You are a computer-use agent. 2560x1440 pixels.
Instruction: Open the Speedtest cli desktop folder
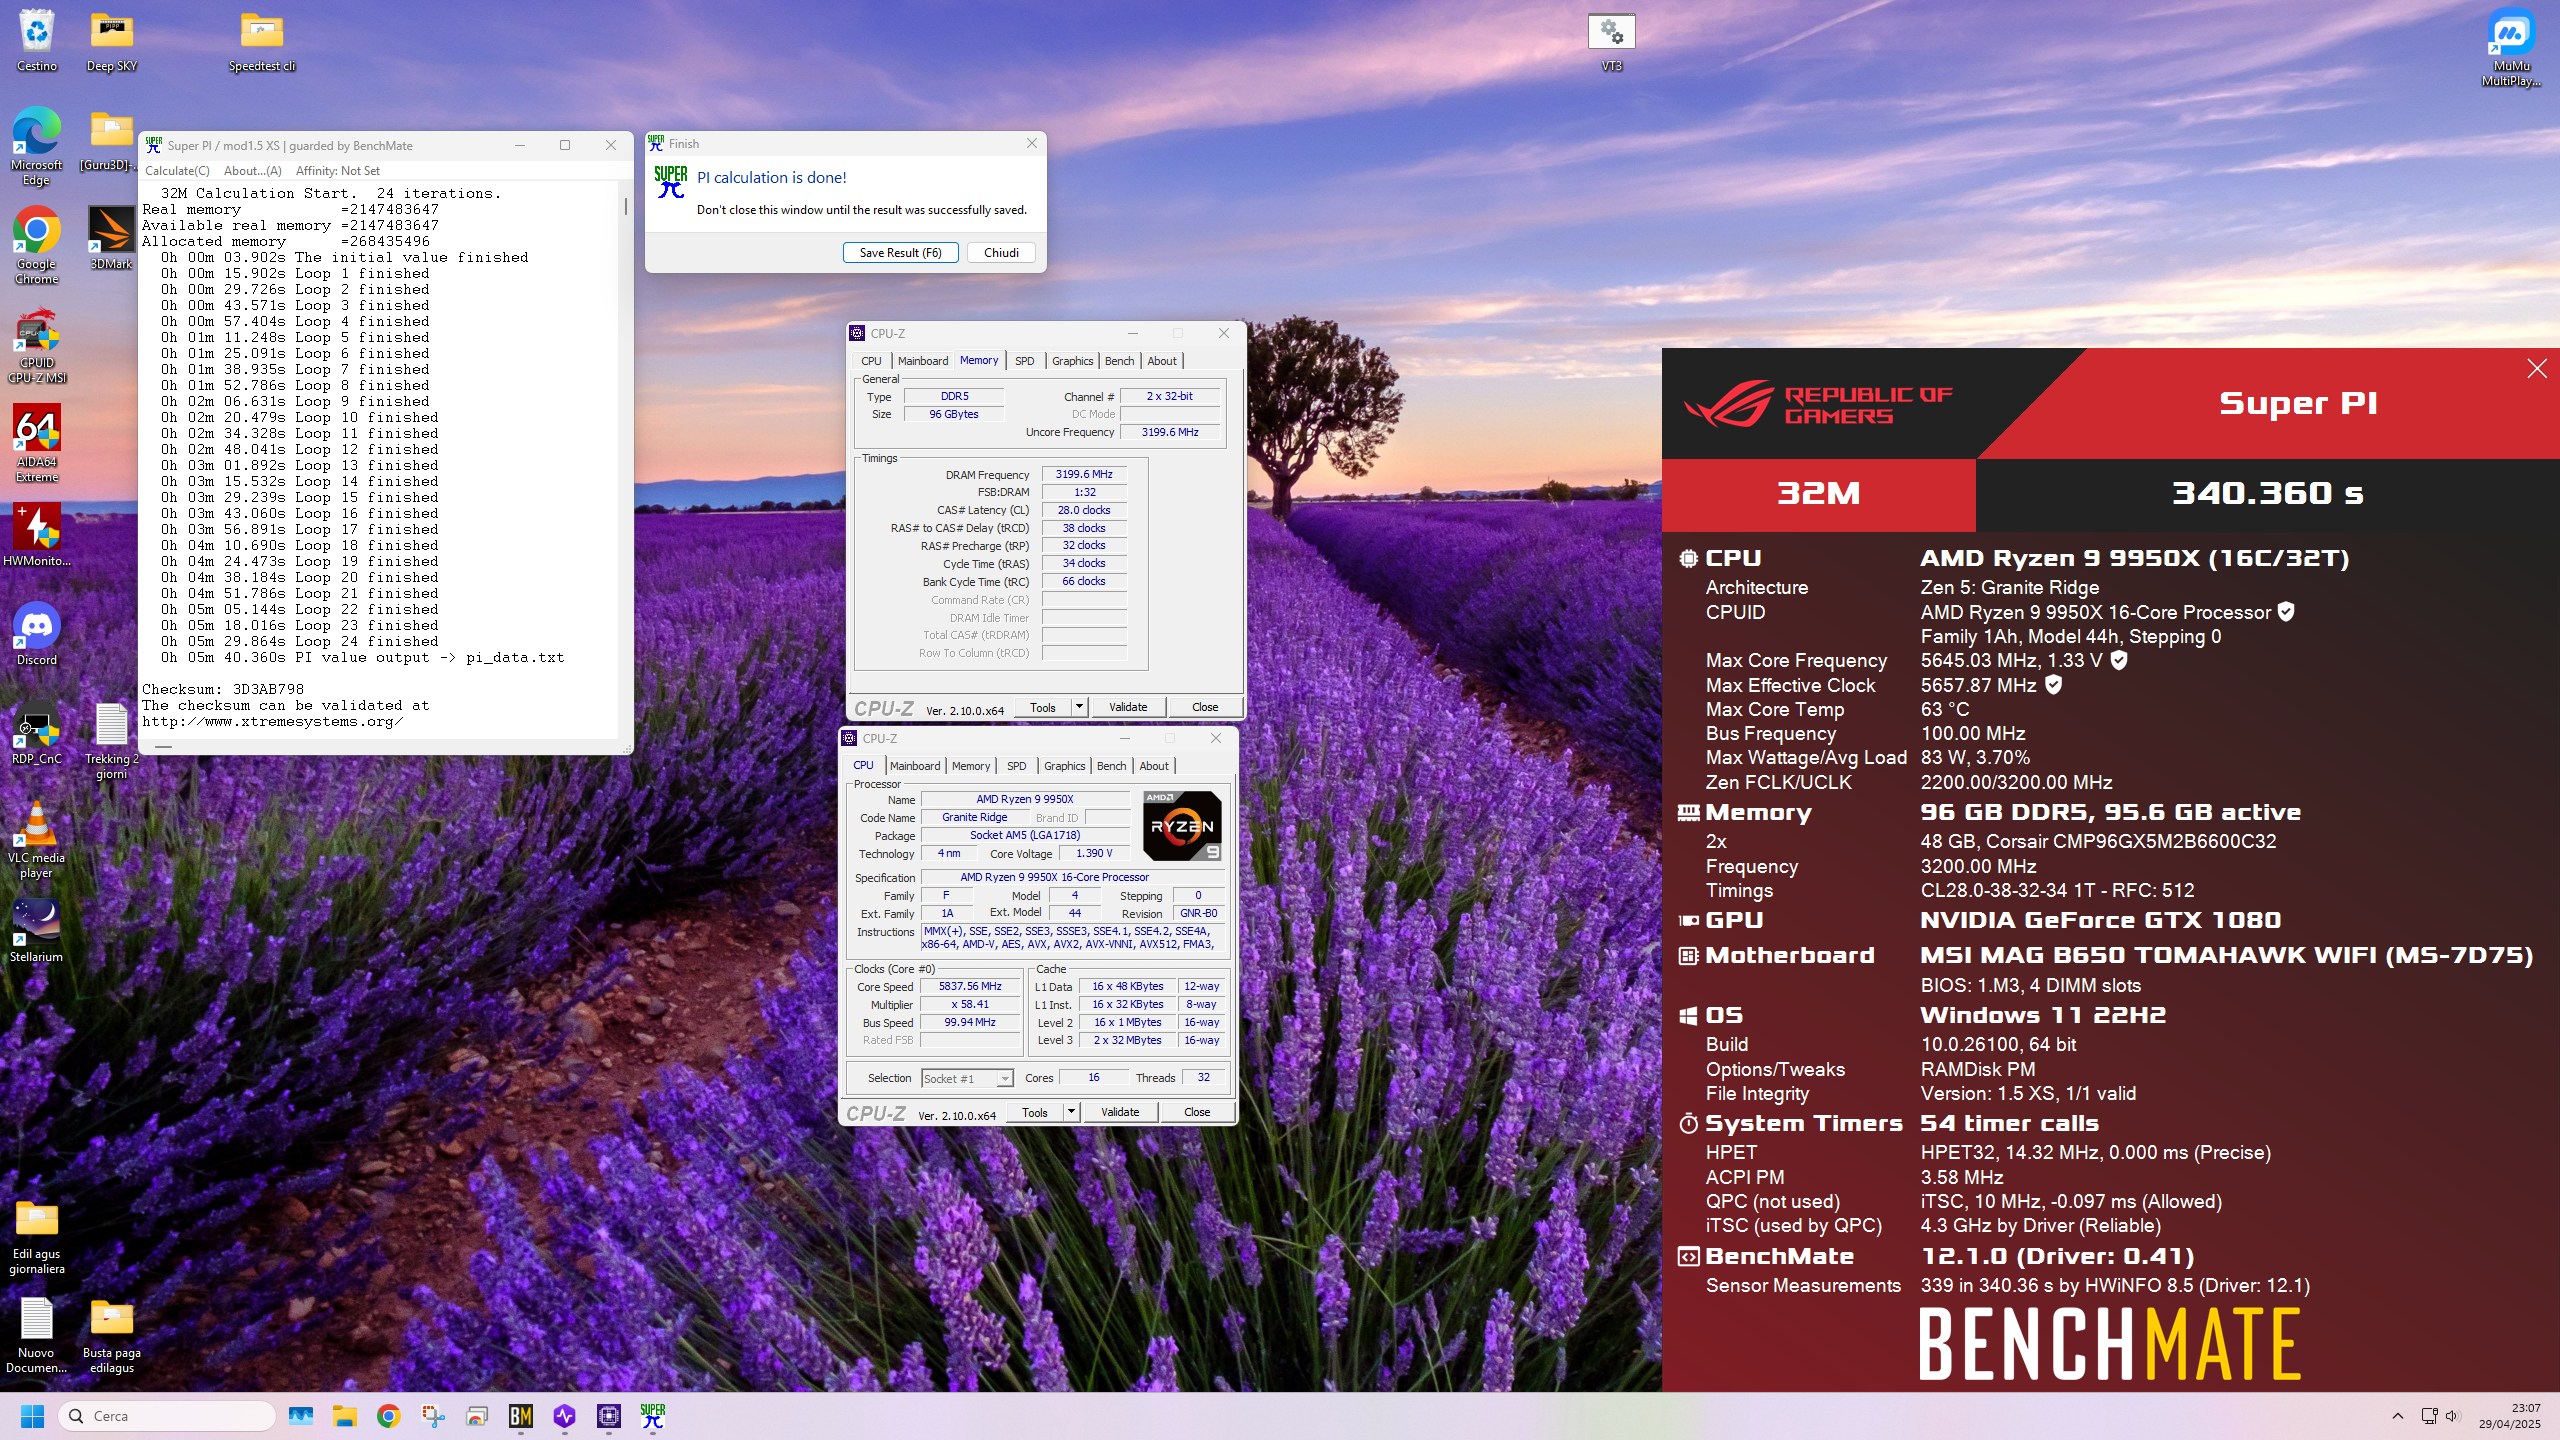(262, 40)
